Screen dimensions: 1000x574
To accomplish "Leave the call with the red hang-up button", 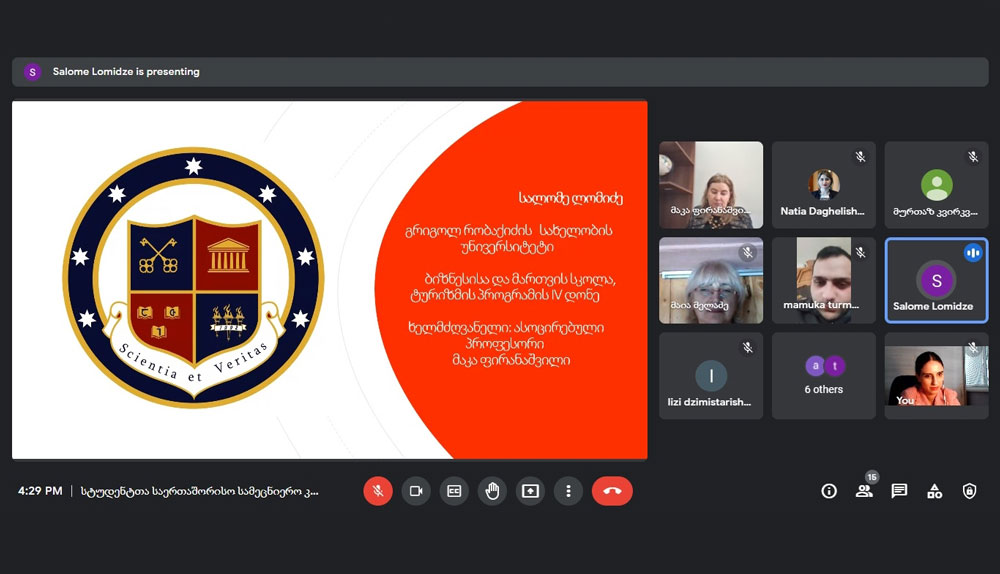I will tap(612, 491).
